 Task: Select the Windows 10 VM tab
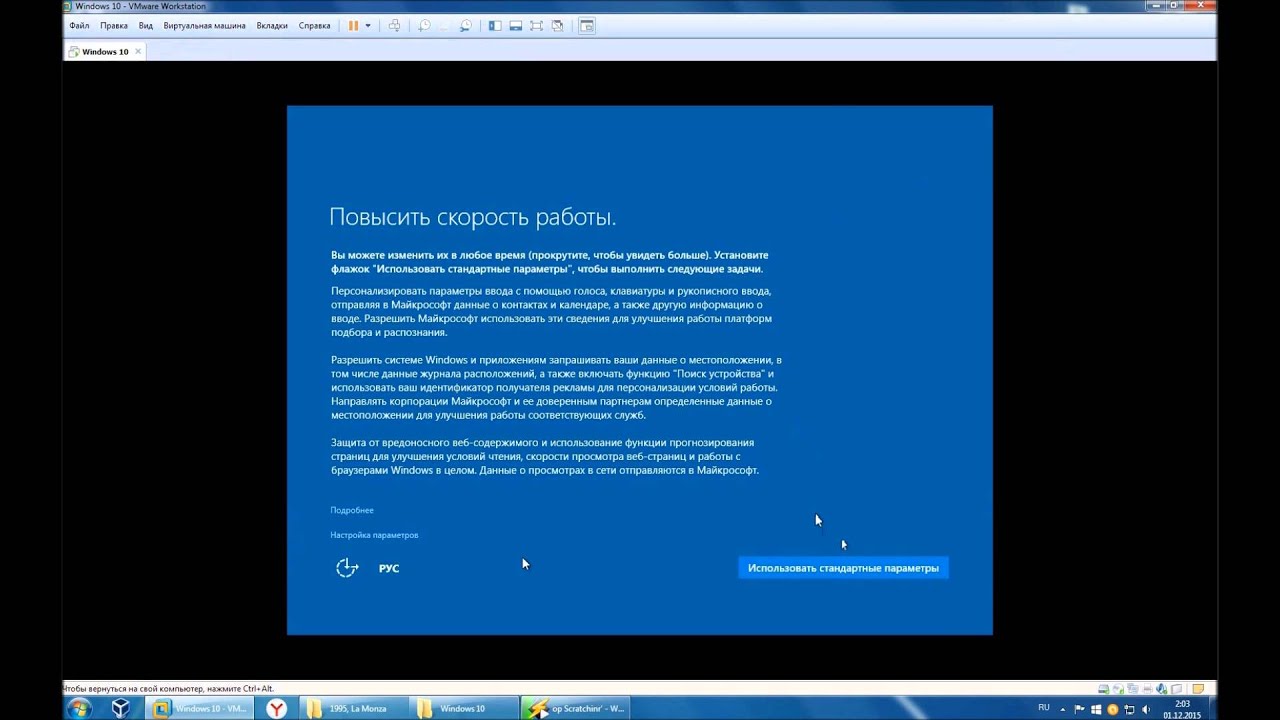[105, 51]
